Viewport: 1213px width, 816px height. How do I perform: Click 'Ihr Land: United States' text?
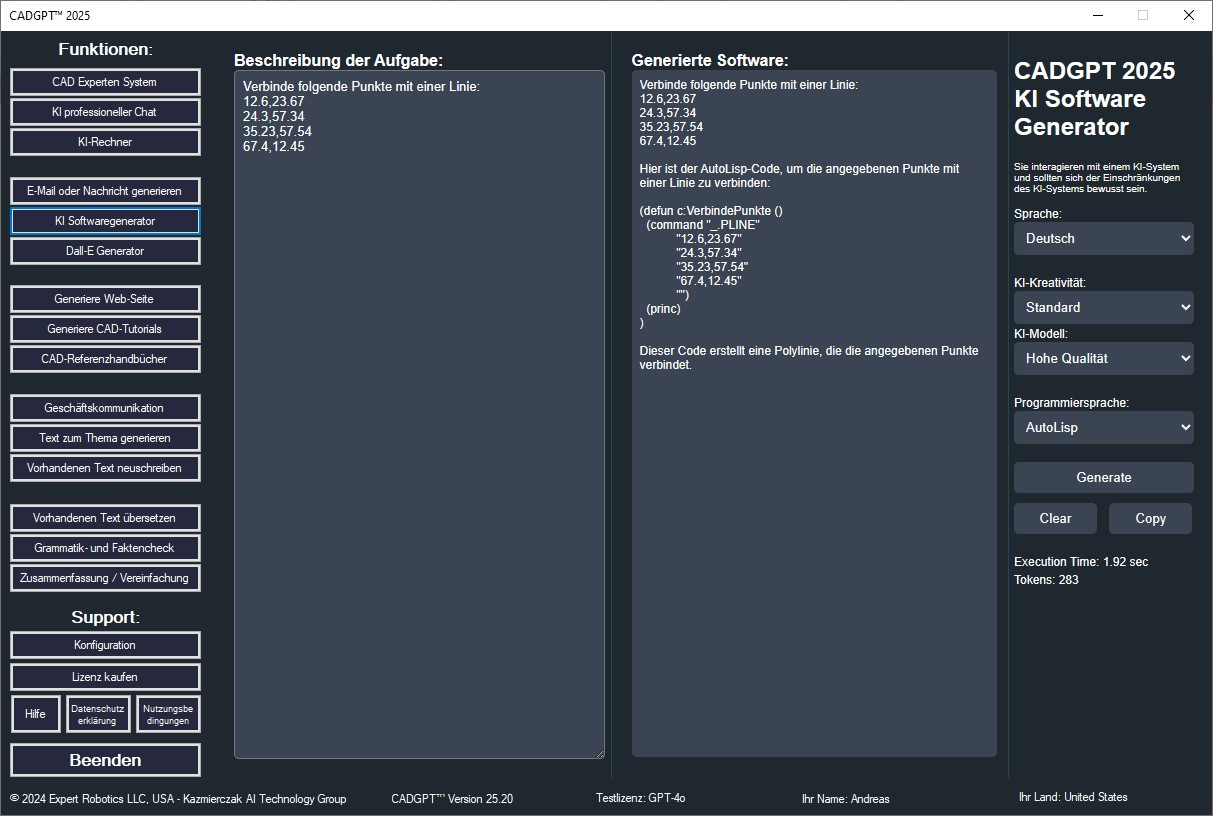1073,797
